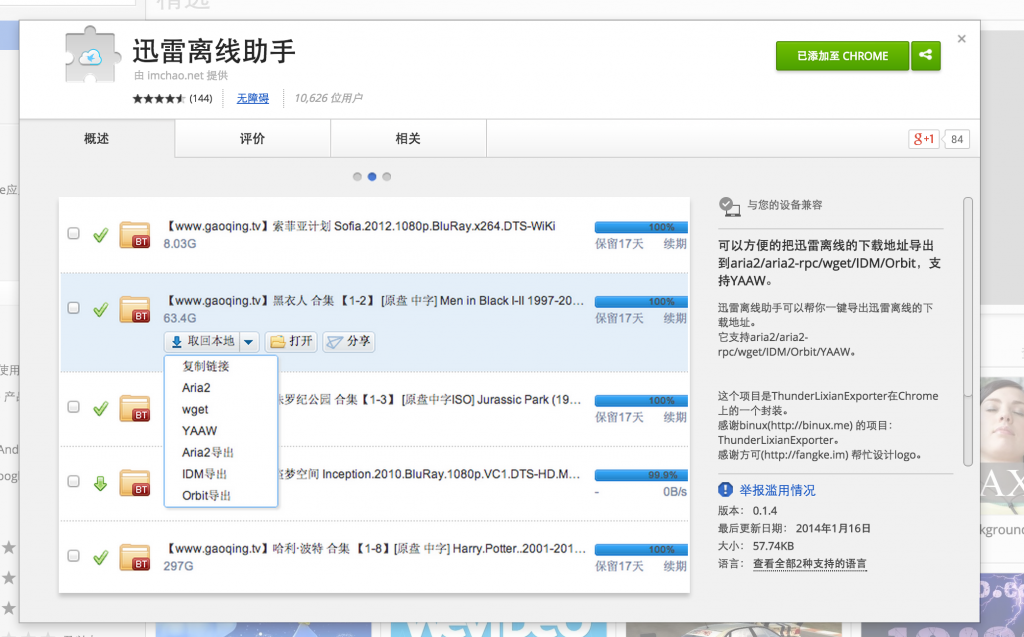Click the 10,626 位用户 user count
The height and width of the screenshot is (637, 1024).
click(x=328, y=98)
